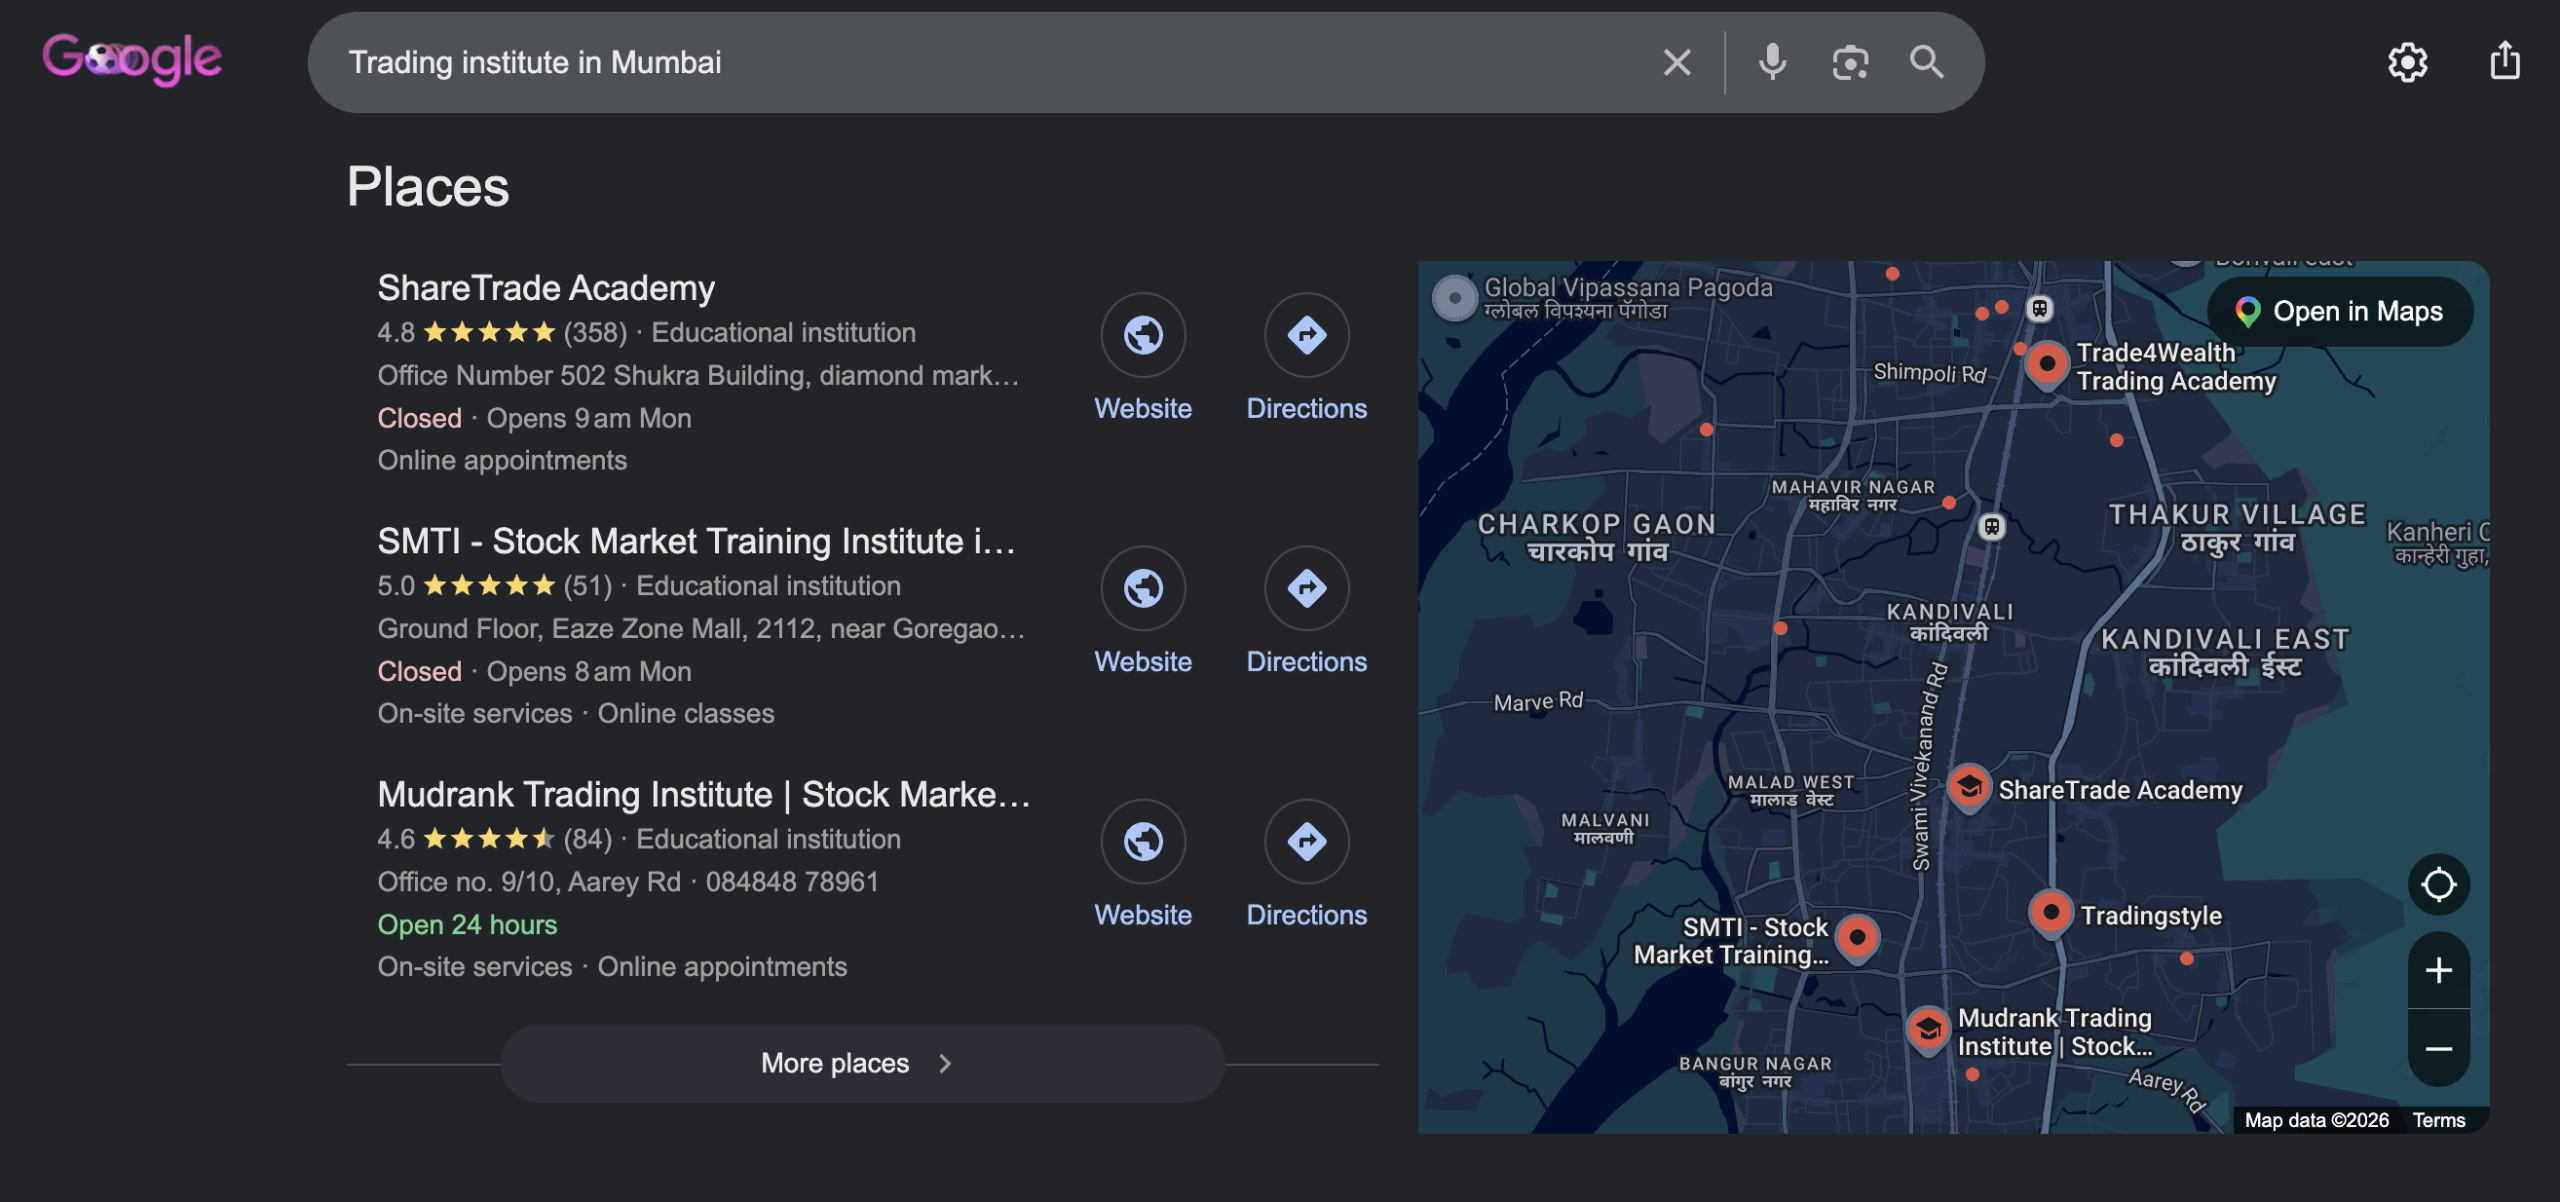The image size is (2560, 1202).
Task: Select Tradingstyle map pin
Action: (x=2050, y=914)
